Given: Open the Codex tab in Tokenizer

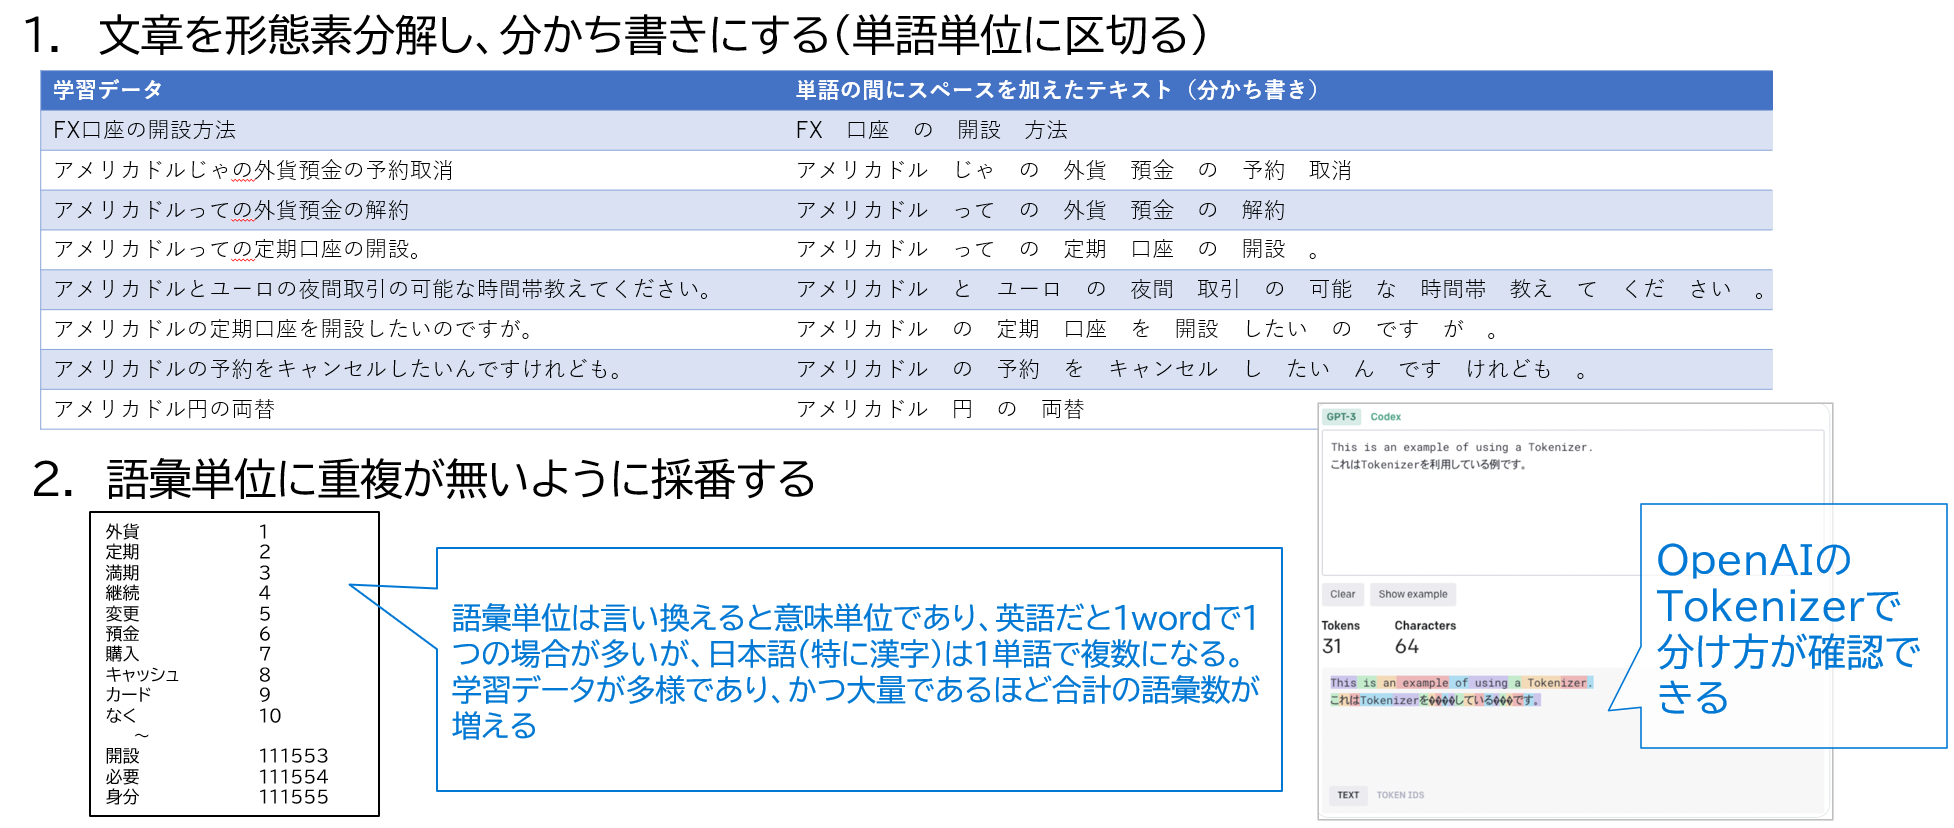Looking at the screenshot, I should [x=1385, y=417].
